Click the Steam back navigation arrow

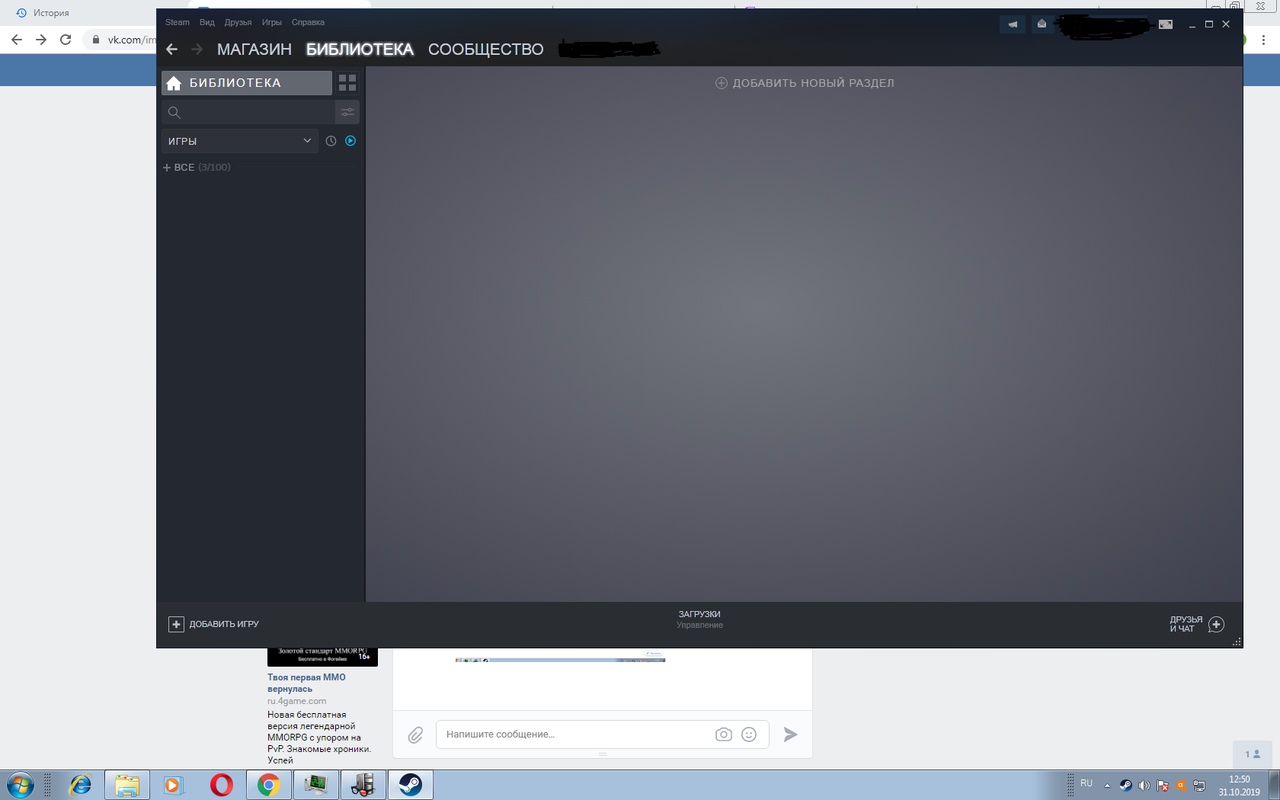(172, 49)
